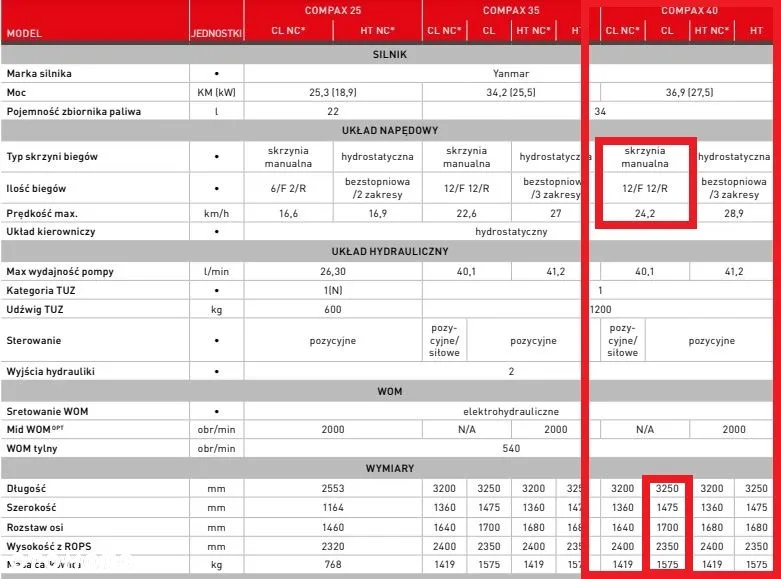Select the WOM tylny row label
The width and height of the screenshot is (781, 579).
coord(31,448)
